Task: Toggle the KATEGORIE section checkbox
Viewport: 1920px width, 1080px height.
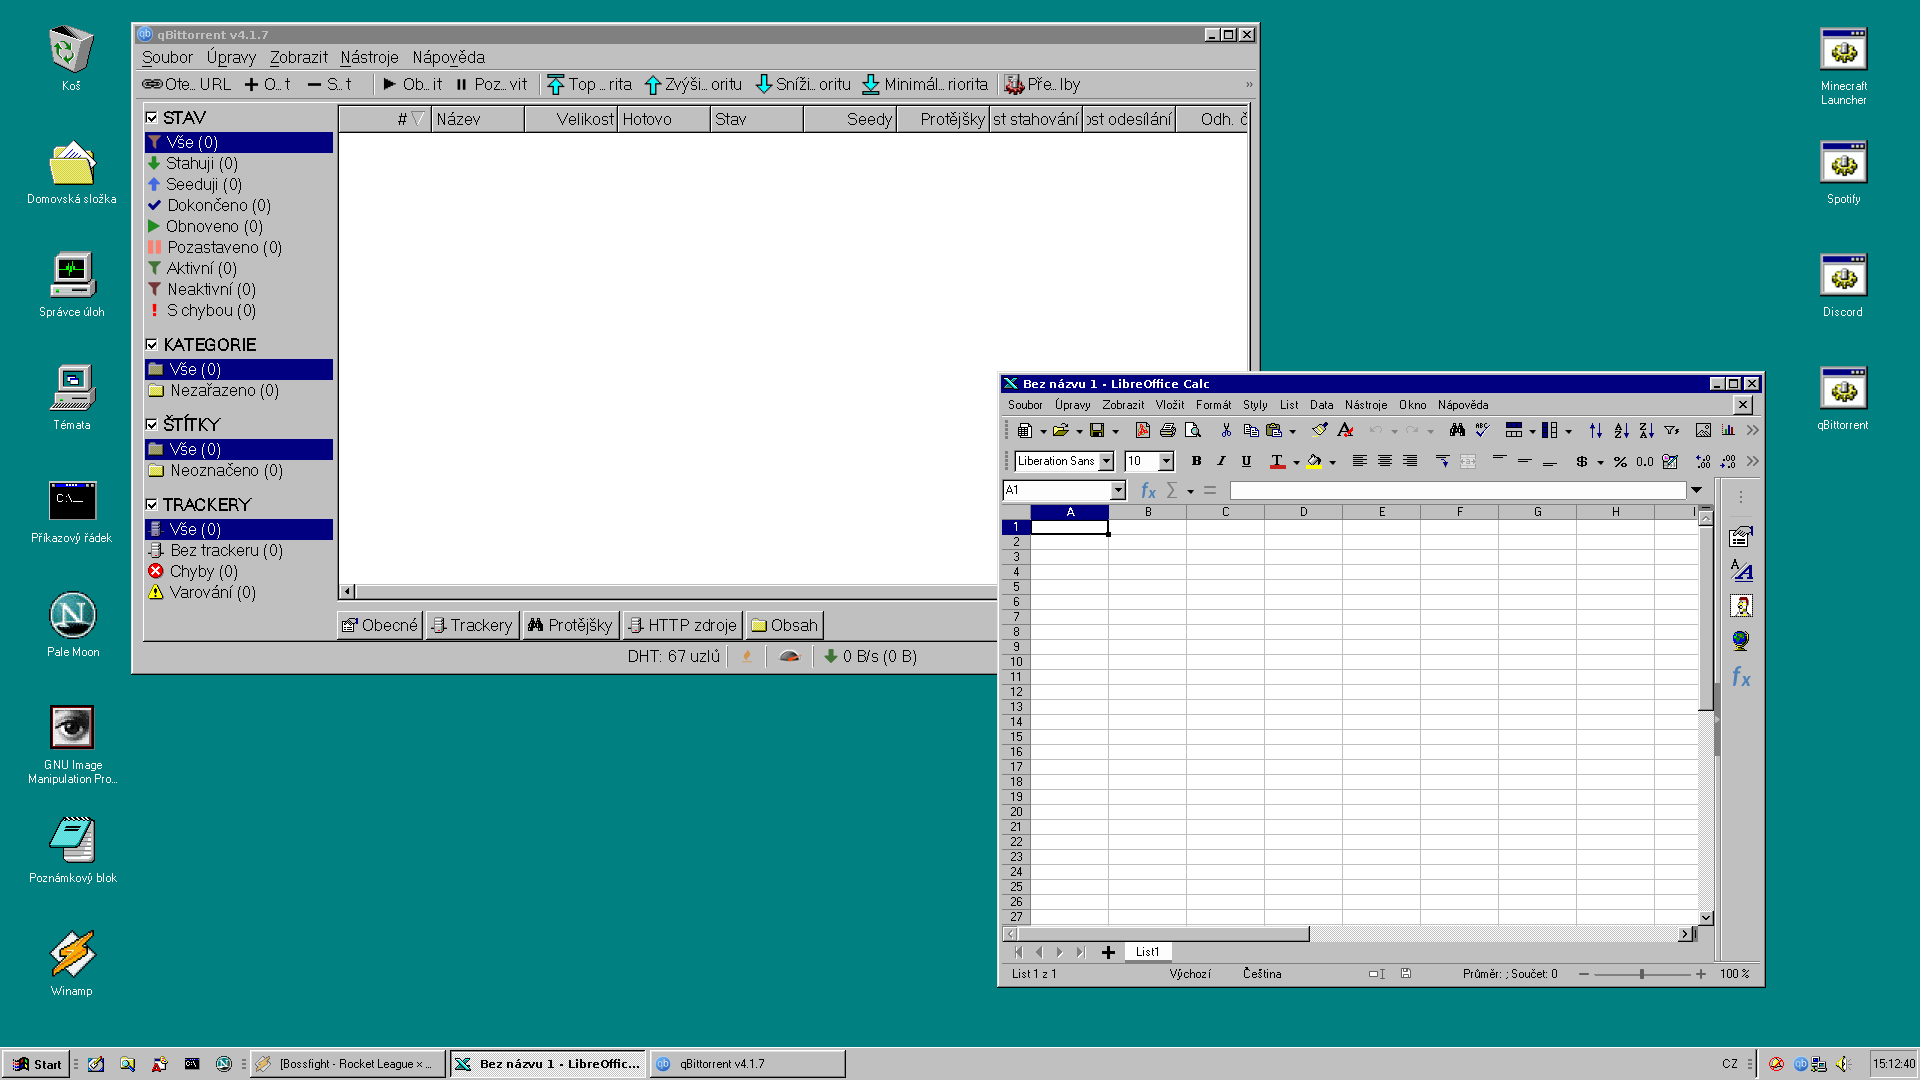Action: point(152,345)
